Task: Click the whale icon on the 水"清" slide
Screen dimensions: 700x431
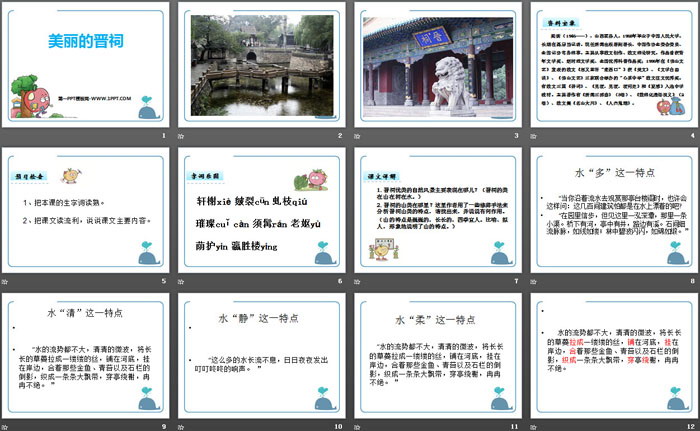Action: coord(148,403)
